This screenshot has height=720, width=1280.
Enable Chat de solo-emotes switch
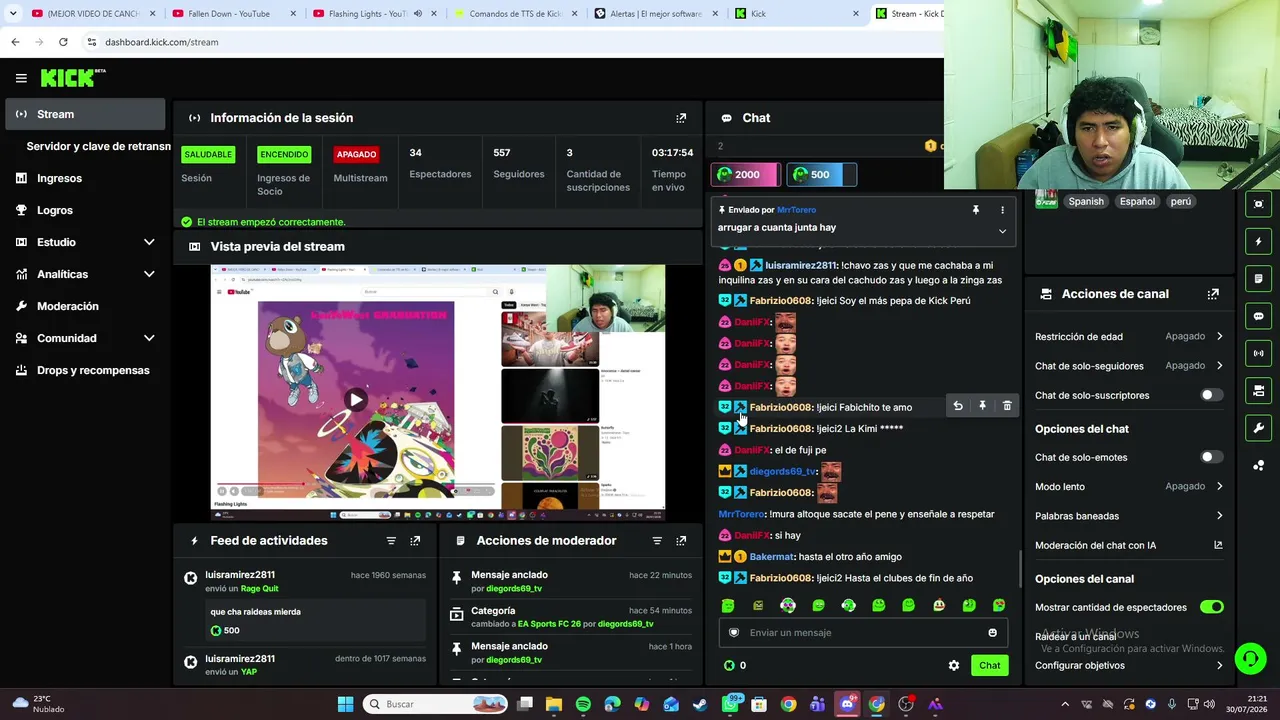pyautogui.click(x=1211, y=457)
